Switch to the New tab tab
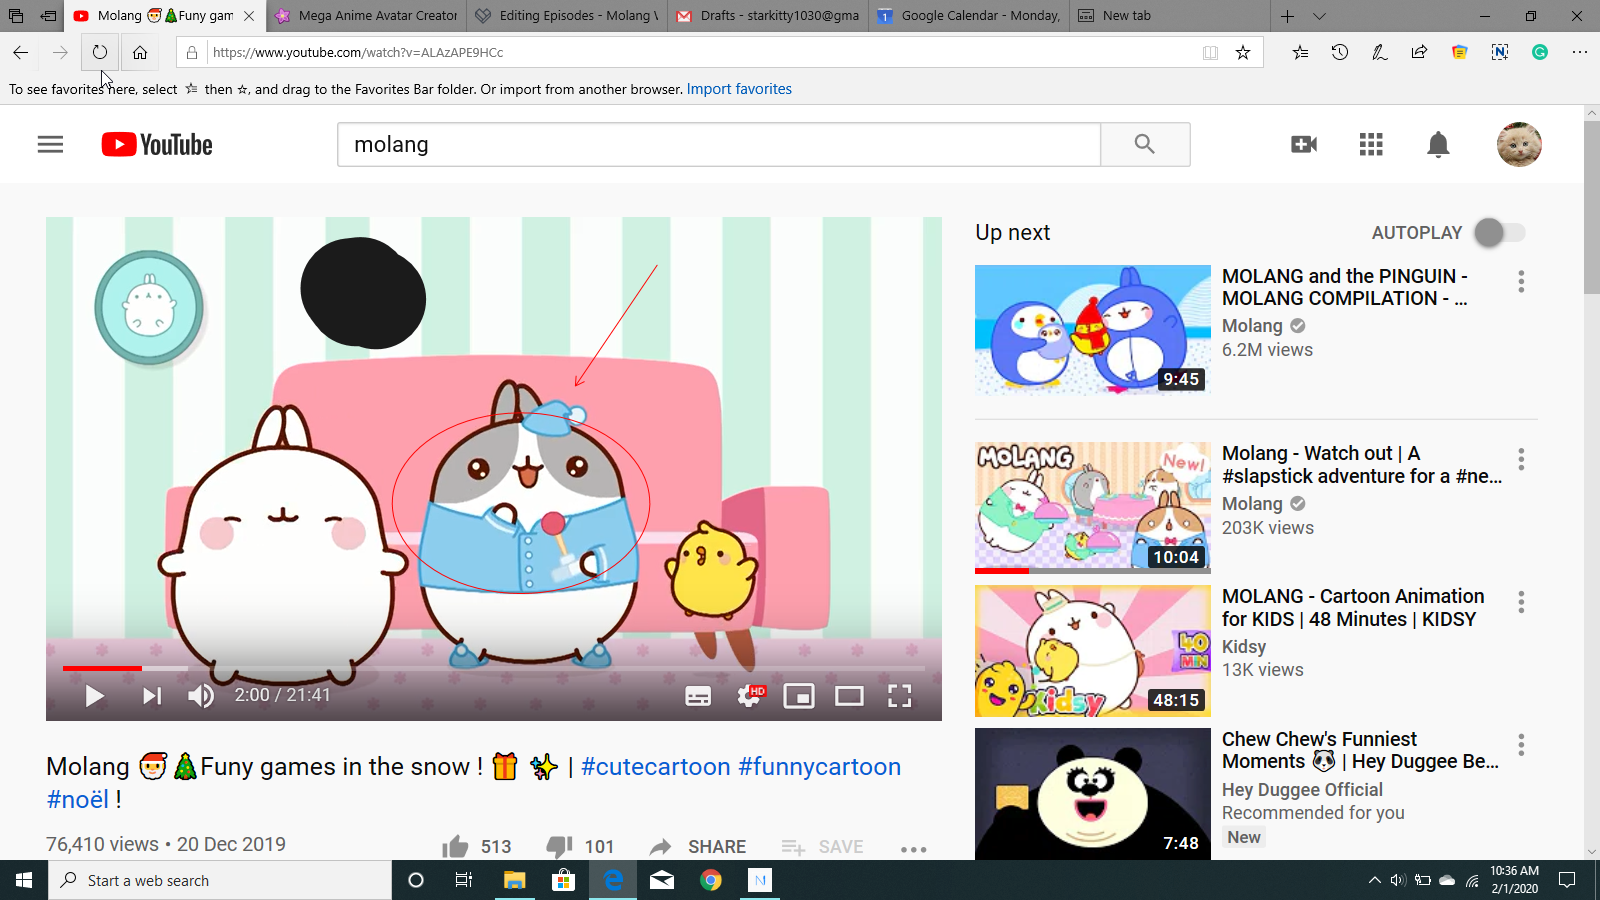Screen dimensions: 1600x900 [1170, 15]
